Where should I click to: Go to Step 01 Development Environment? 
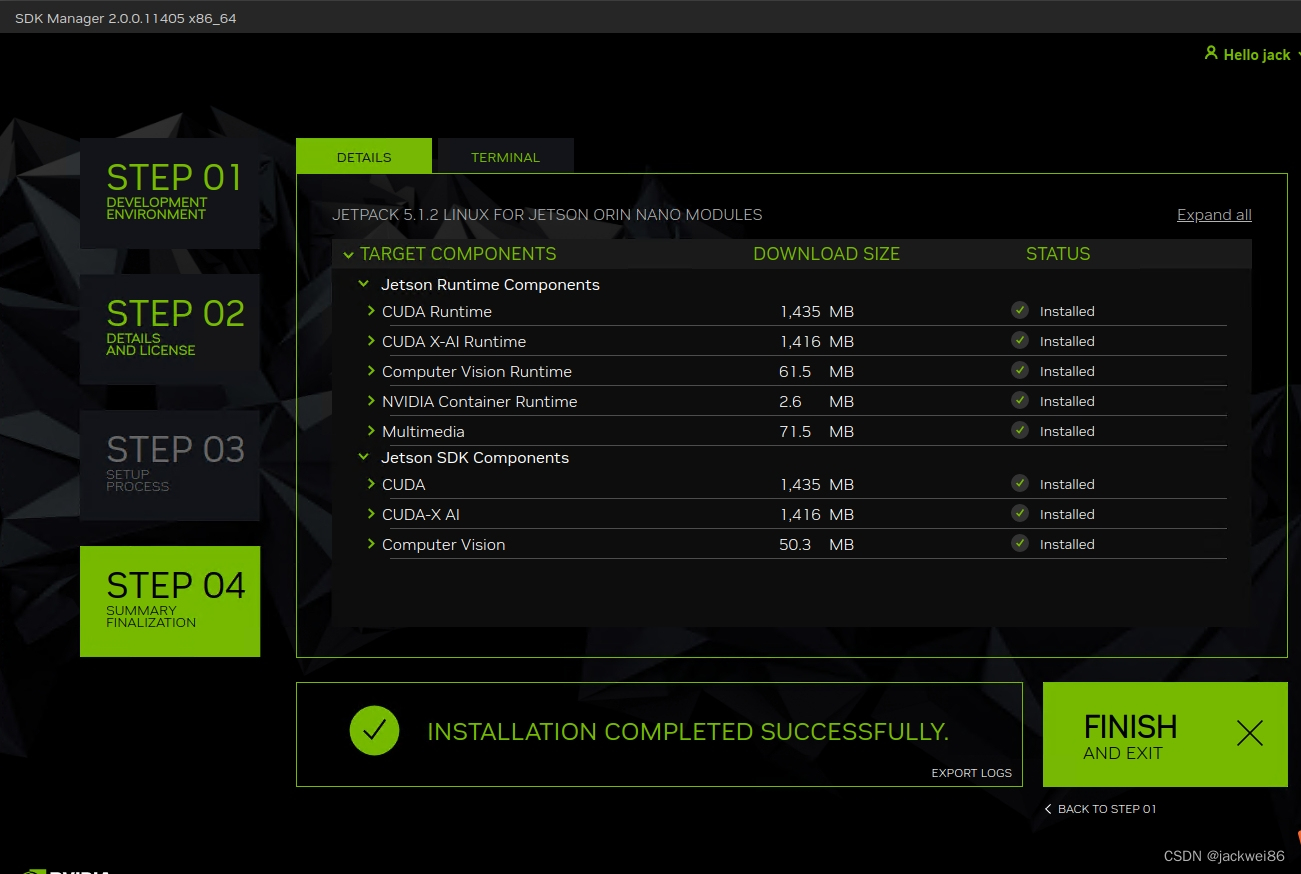click(x=170, y=193)
